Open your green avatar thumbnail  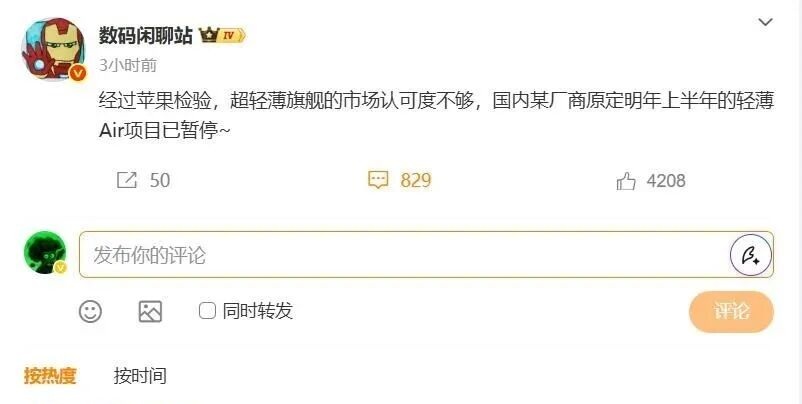45,253
